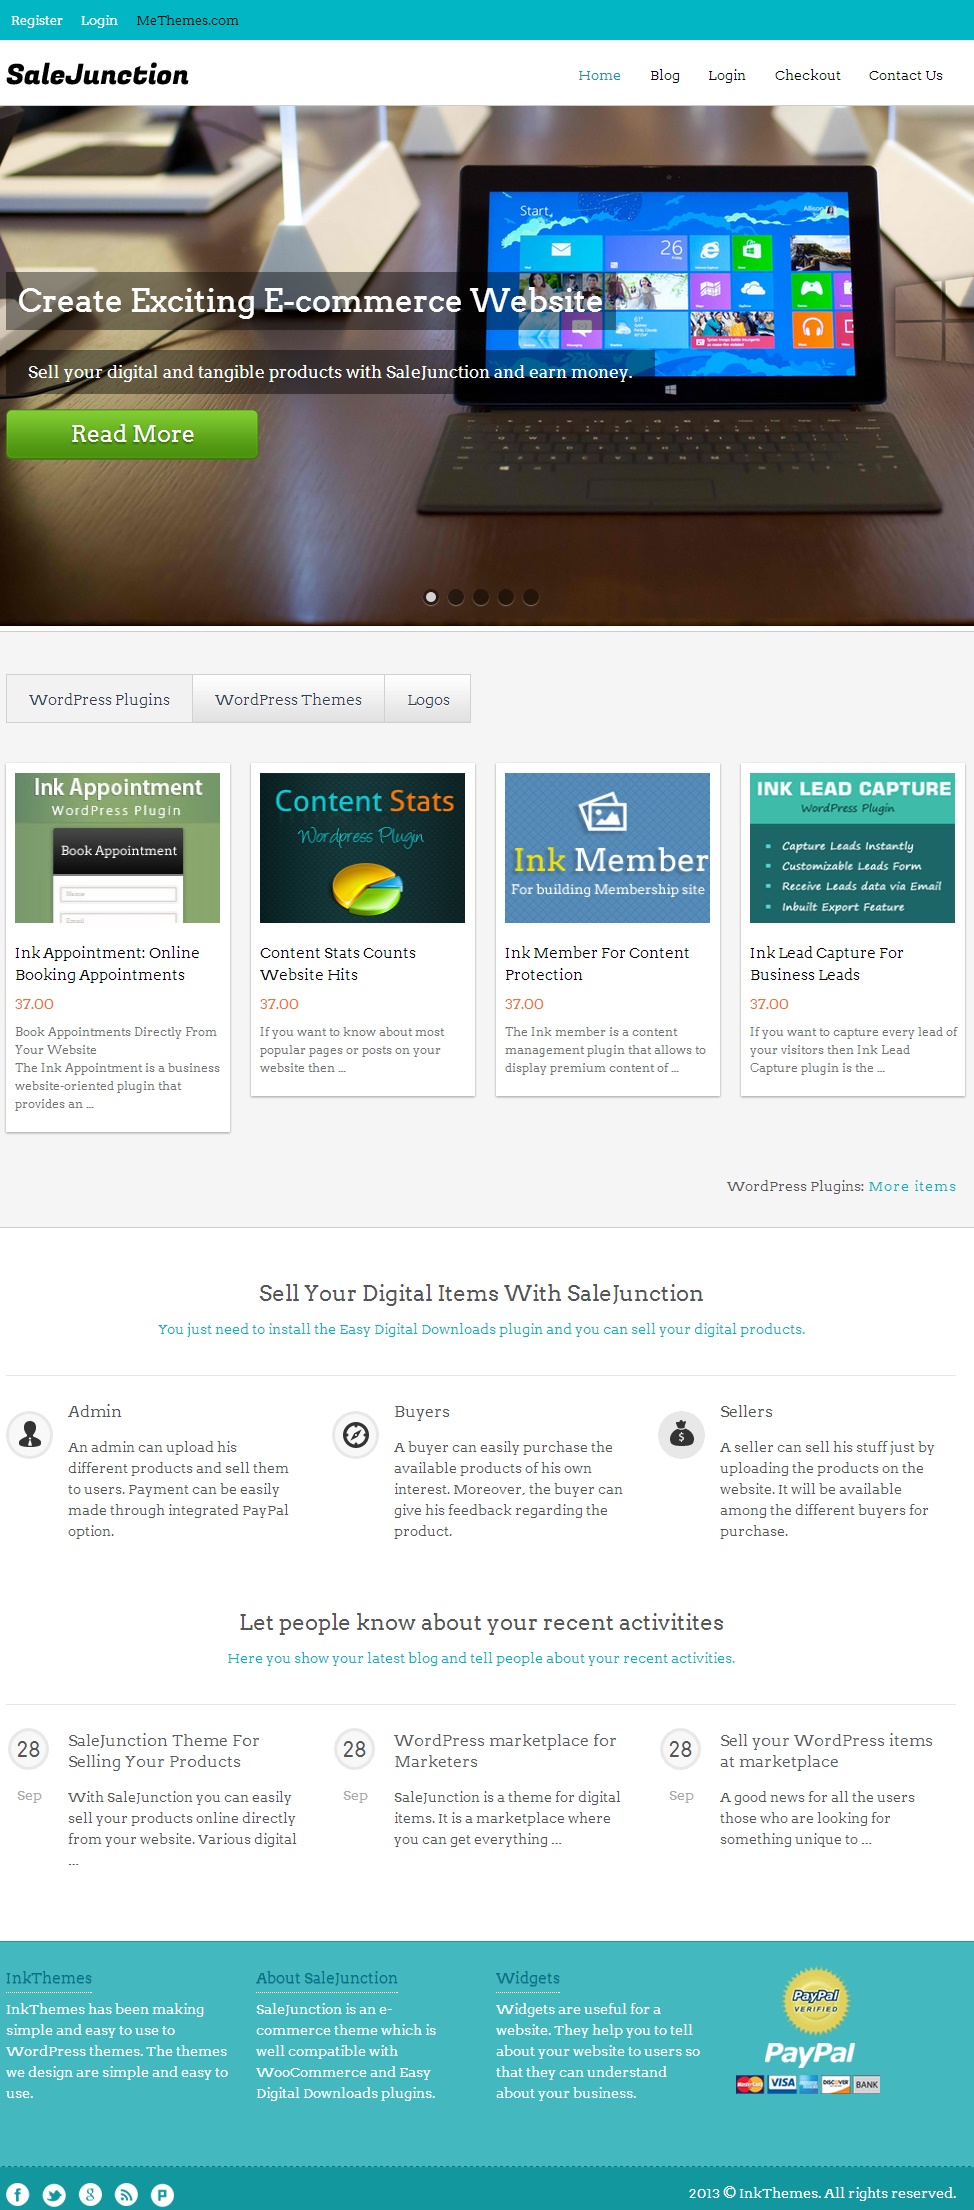Click the Bank payment icon
974x2210 pixels.
tap(867, 2084)
